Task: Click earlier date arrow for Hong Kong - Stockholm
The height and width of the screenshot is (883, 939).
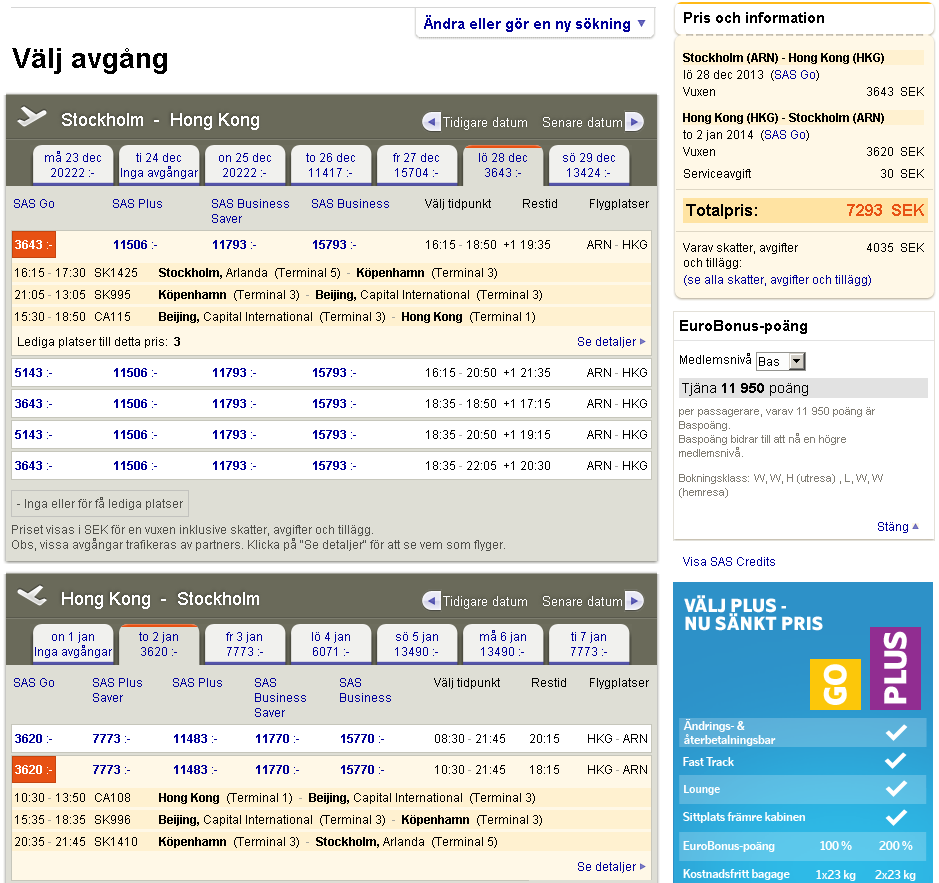Action: [x=432, y=601]
